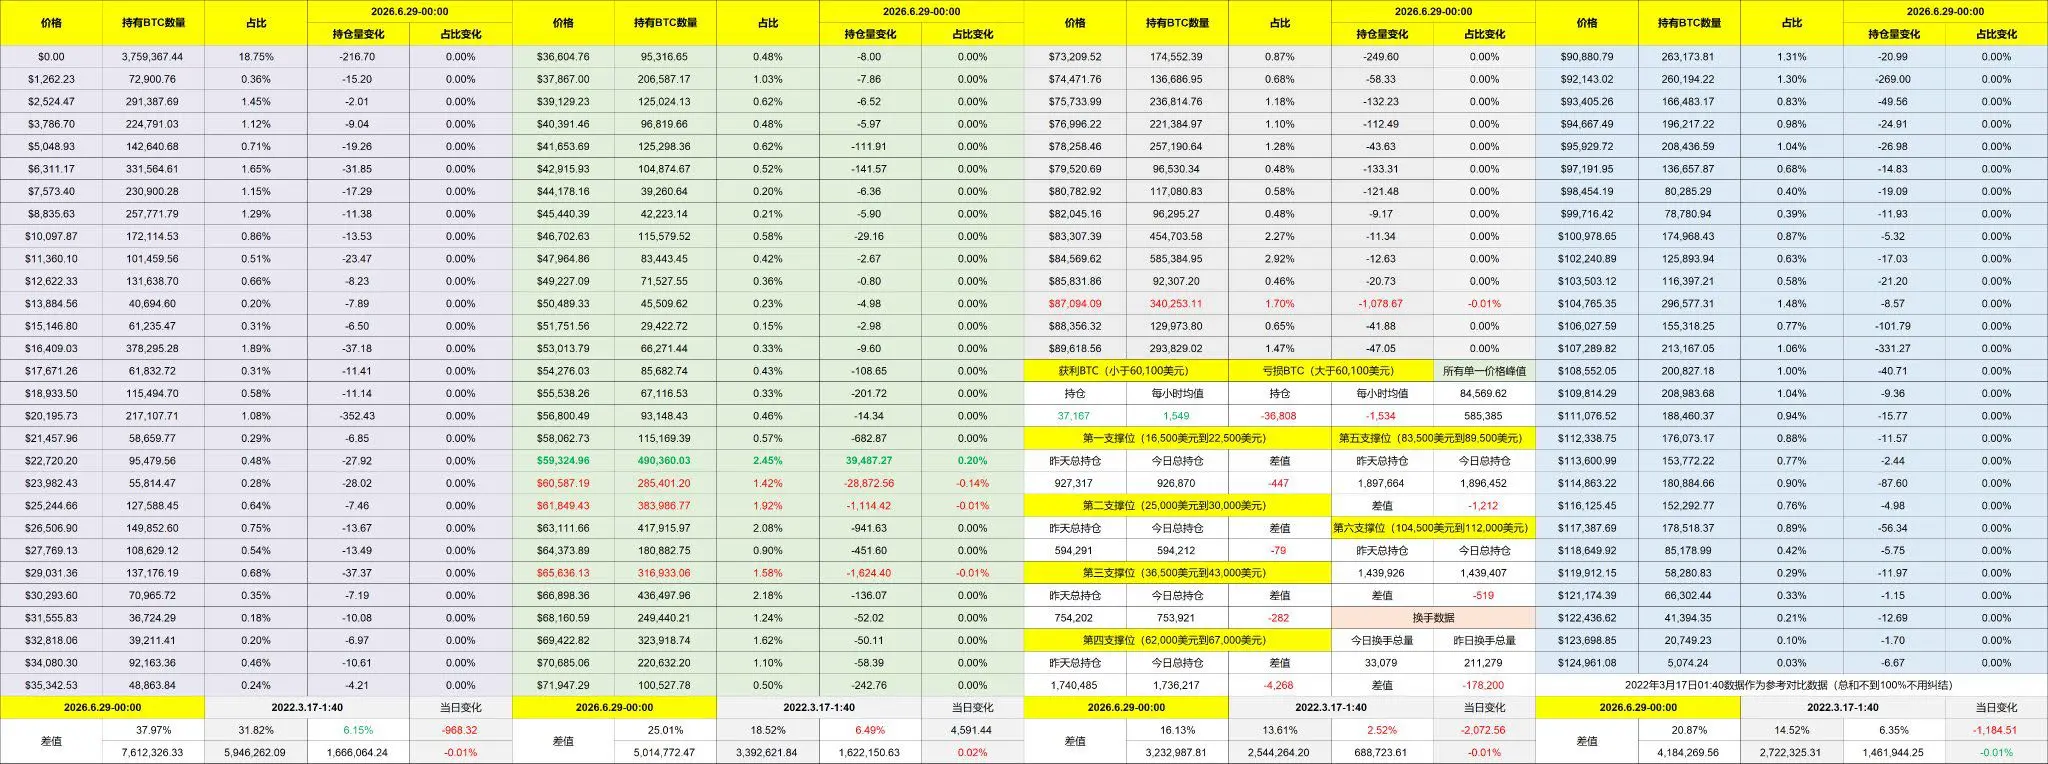Click the holding value 585,384.95

(1177, 259)
